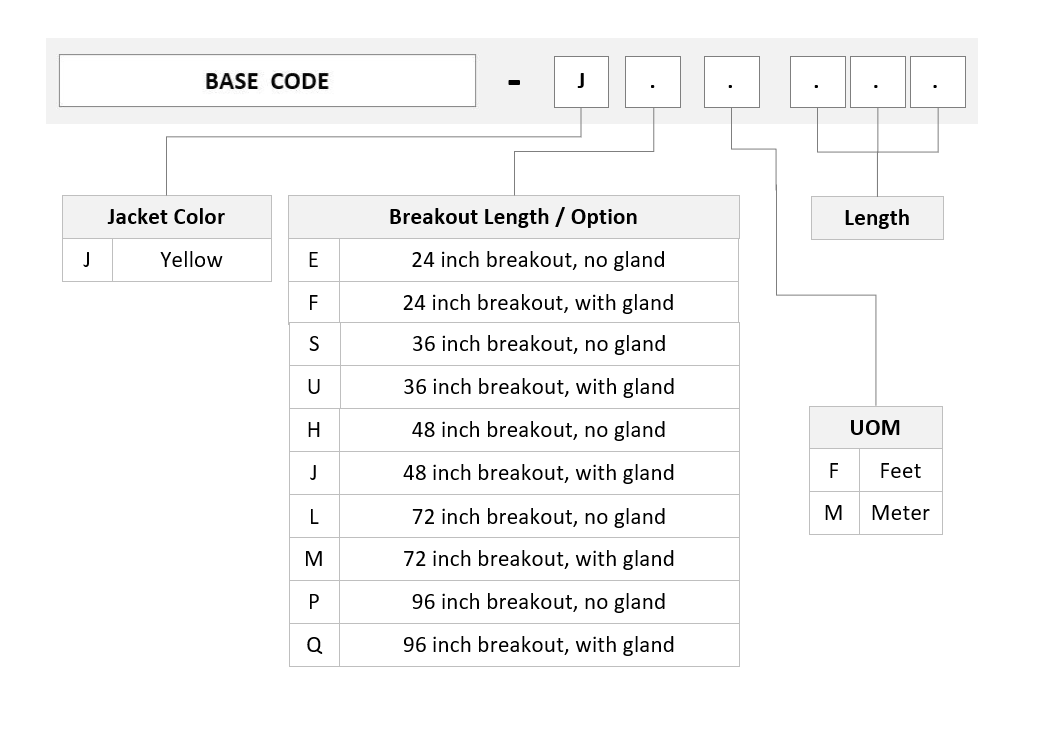Click the Breakout Length / Option header
1038x737 pixels.
(x=514, y=217)
